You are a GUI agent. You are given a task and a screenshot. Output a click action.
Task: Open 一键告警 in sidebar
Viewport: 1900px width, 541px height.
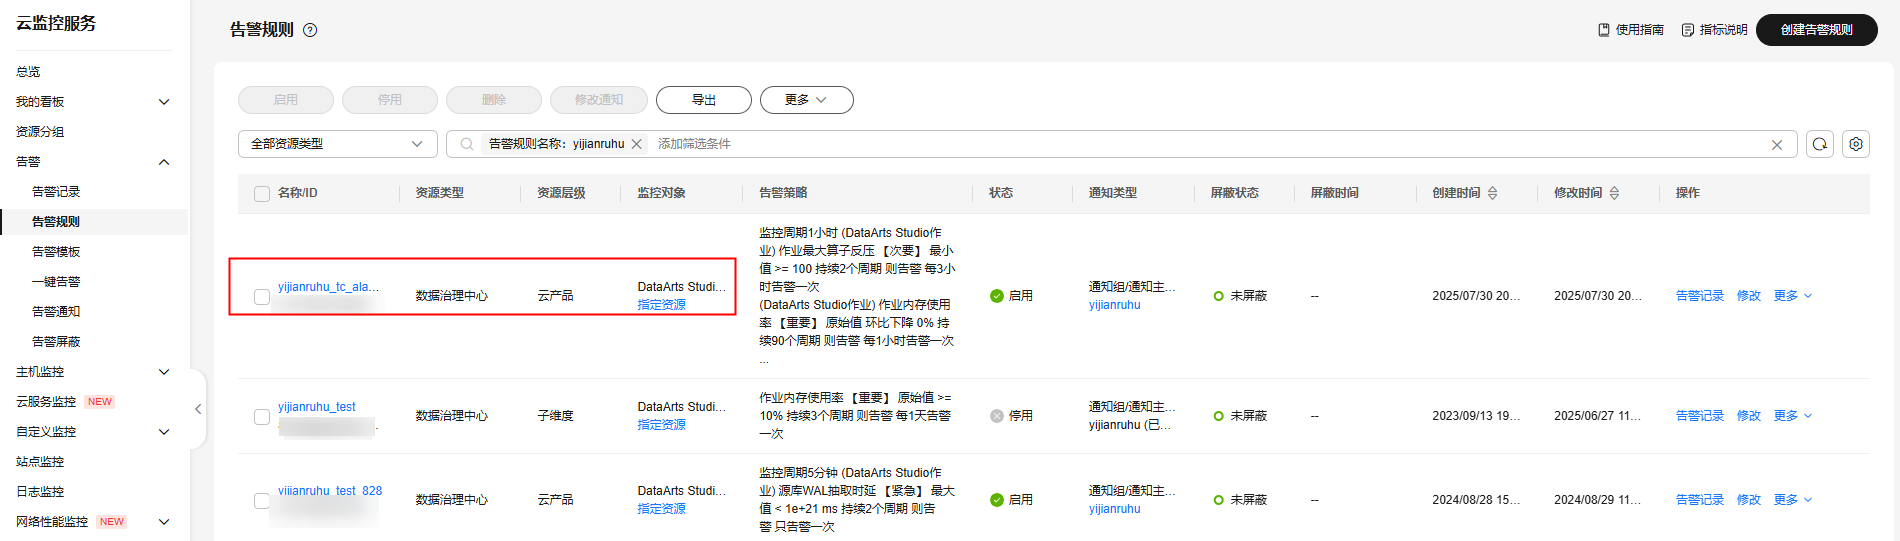coord(56,282)
